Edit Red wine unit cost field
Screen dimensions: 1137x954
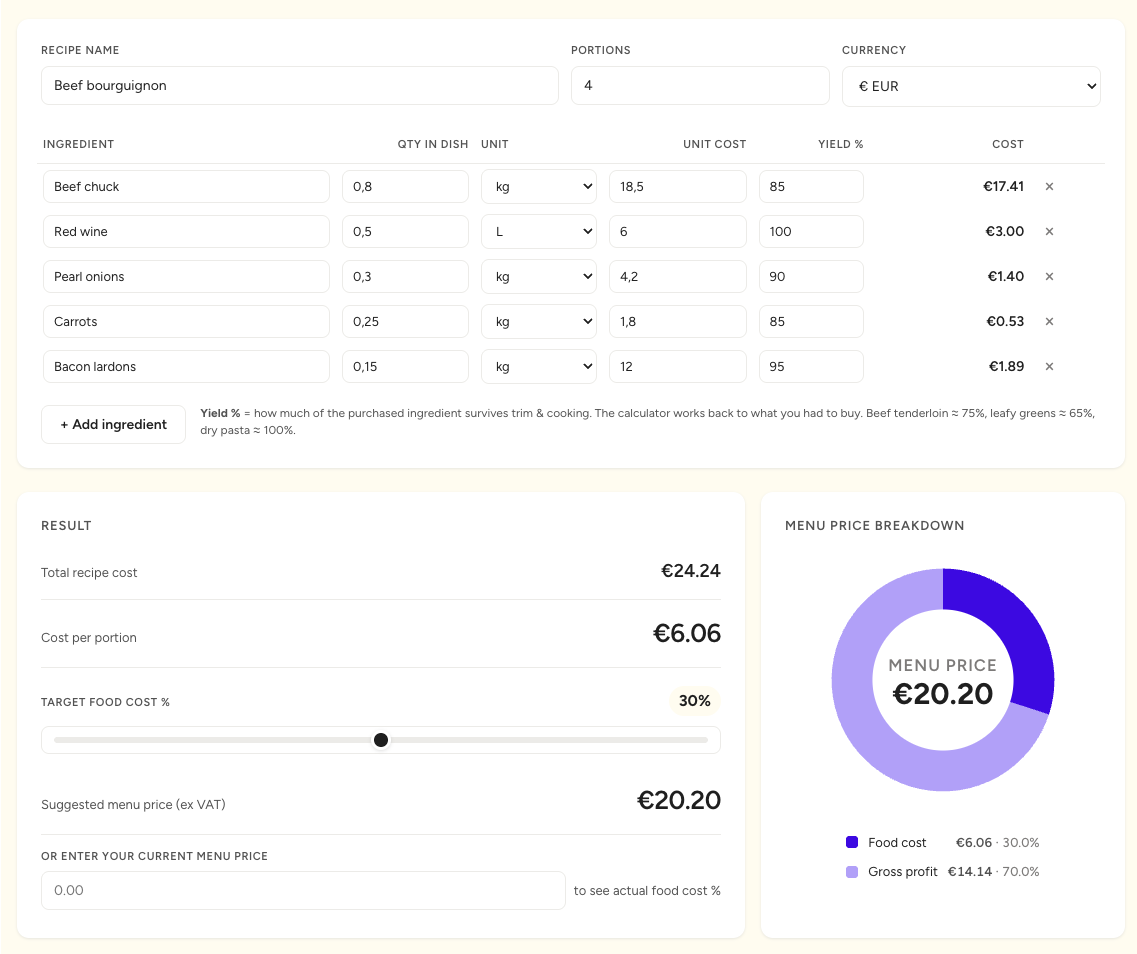click(x=678, y=231)
